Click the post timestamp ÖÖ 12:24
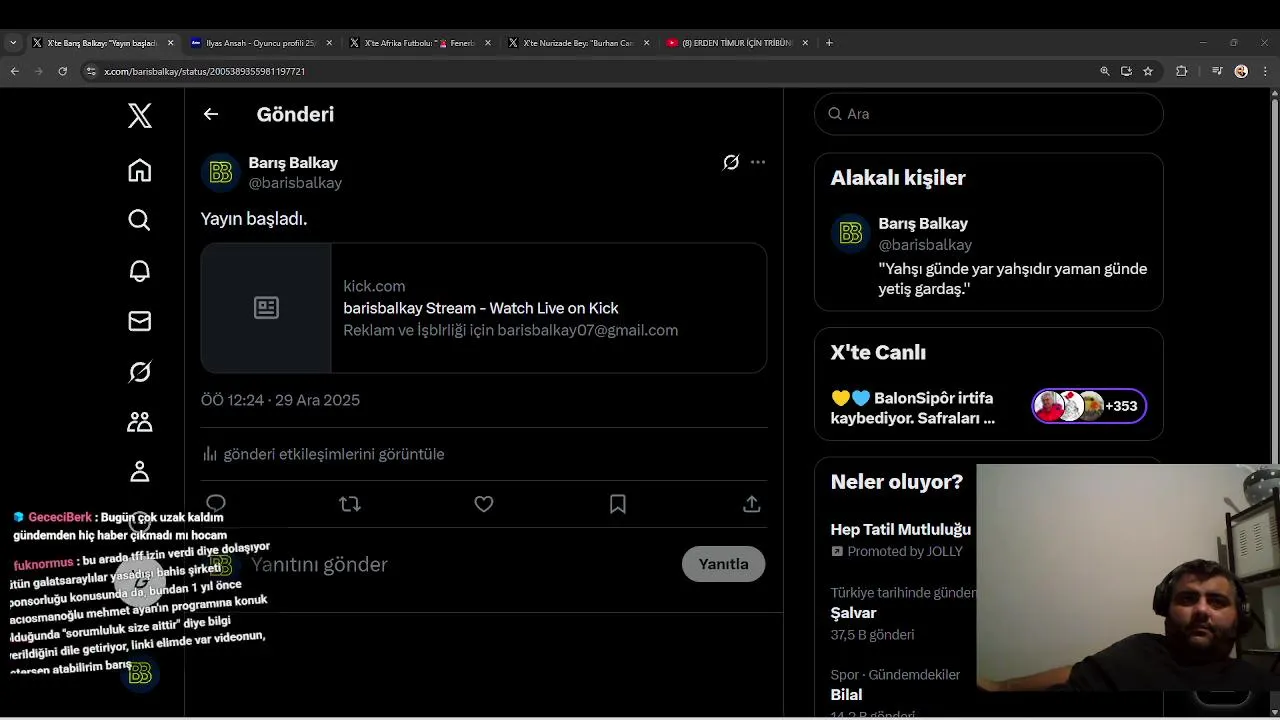The height and width of the screenshot is (720, 1280). (280, 400)
